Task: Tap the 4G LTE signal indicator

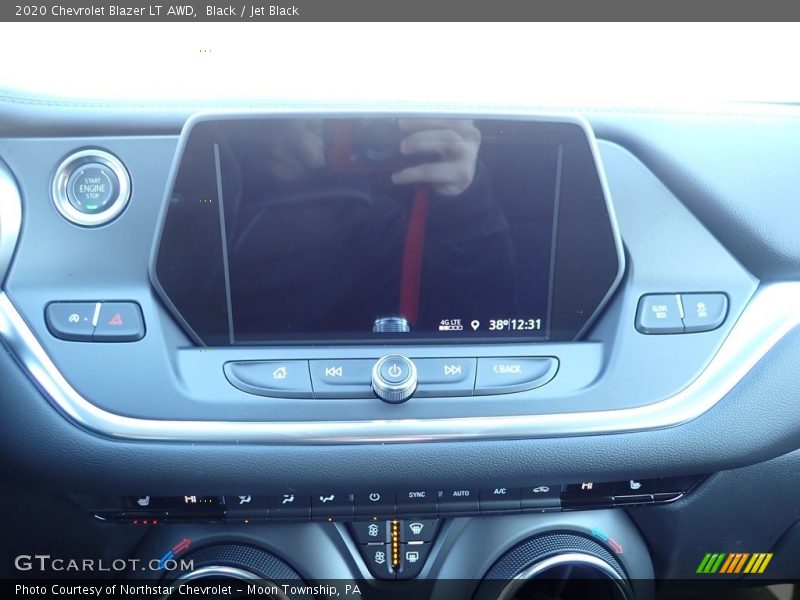Action: pos(450,324)
